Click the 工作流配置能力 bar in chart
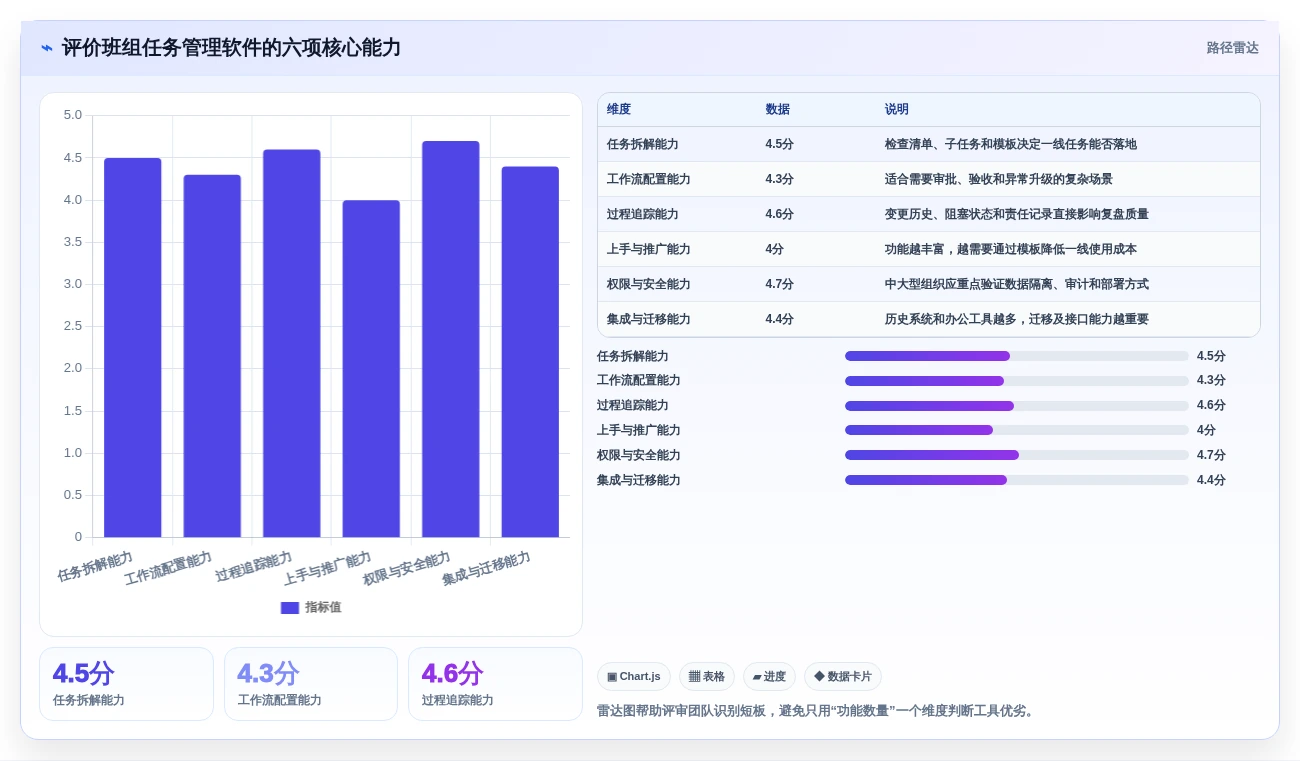Viewport: 1300px width, 761px height. tap(212, 356)
